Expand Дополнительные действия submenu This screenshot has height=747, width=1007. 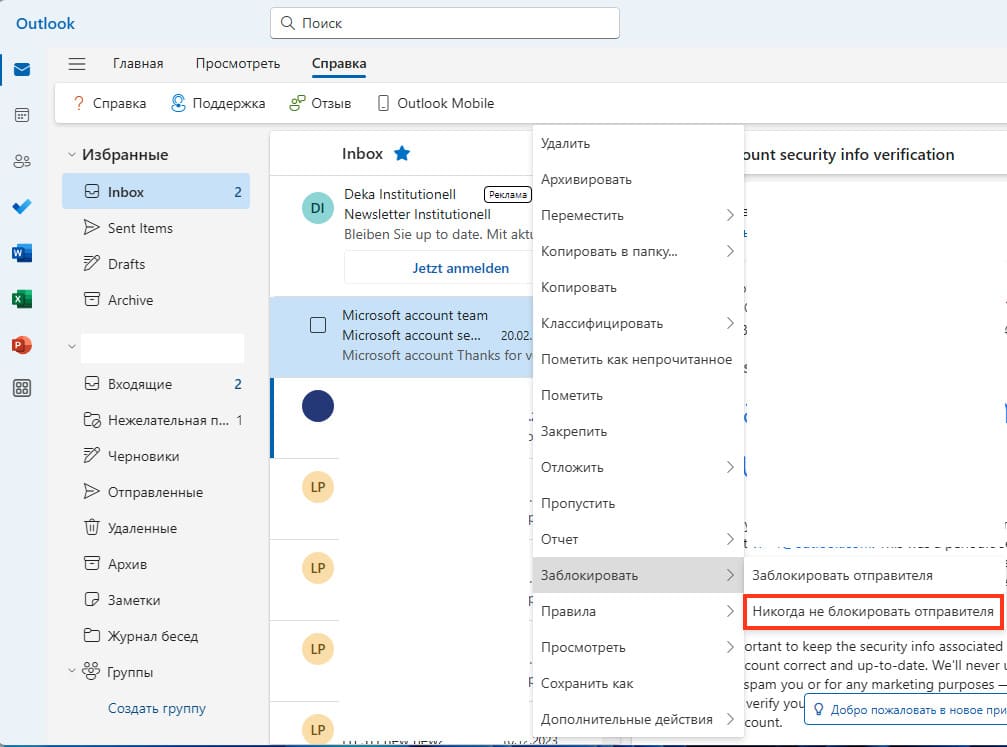click(x=730, y=719)
